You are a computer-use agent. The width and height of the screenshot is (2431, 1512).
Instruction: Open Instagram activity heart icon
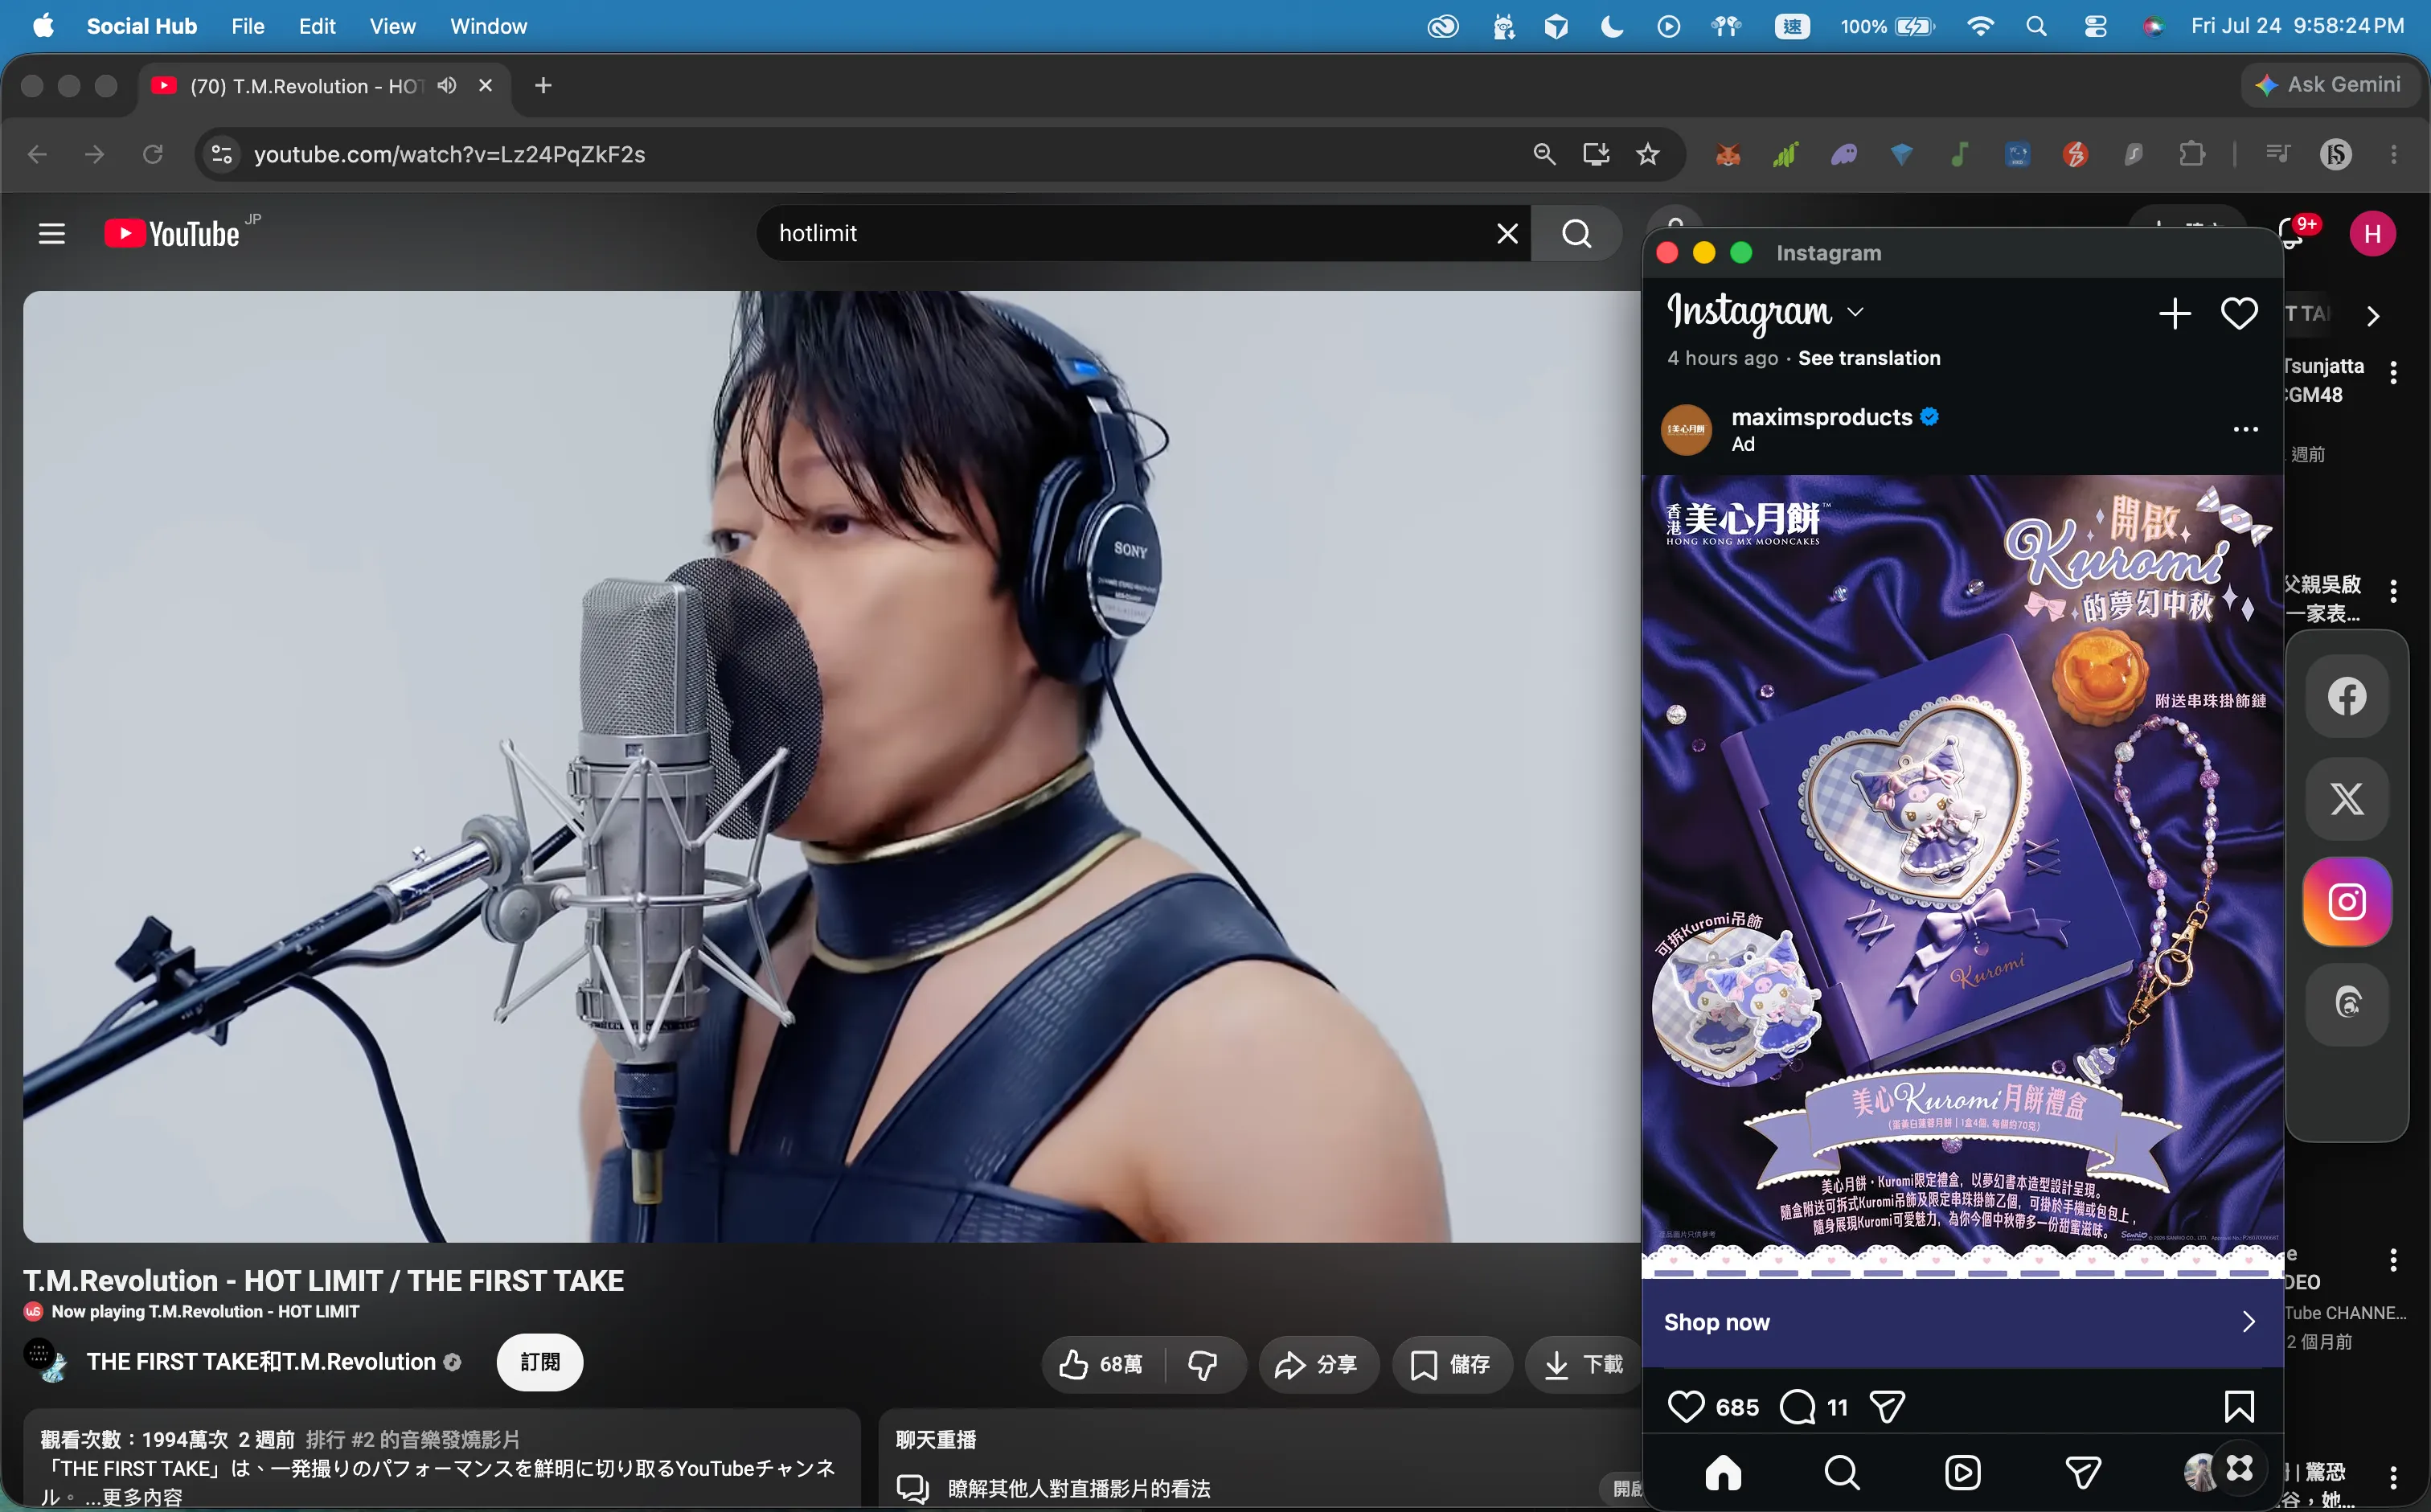(2239, 313)
